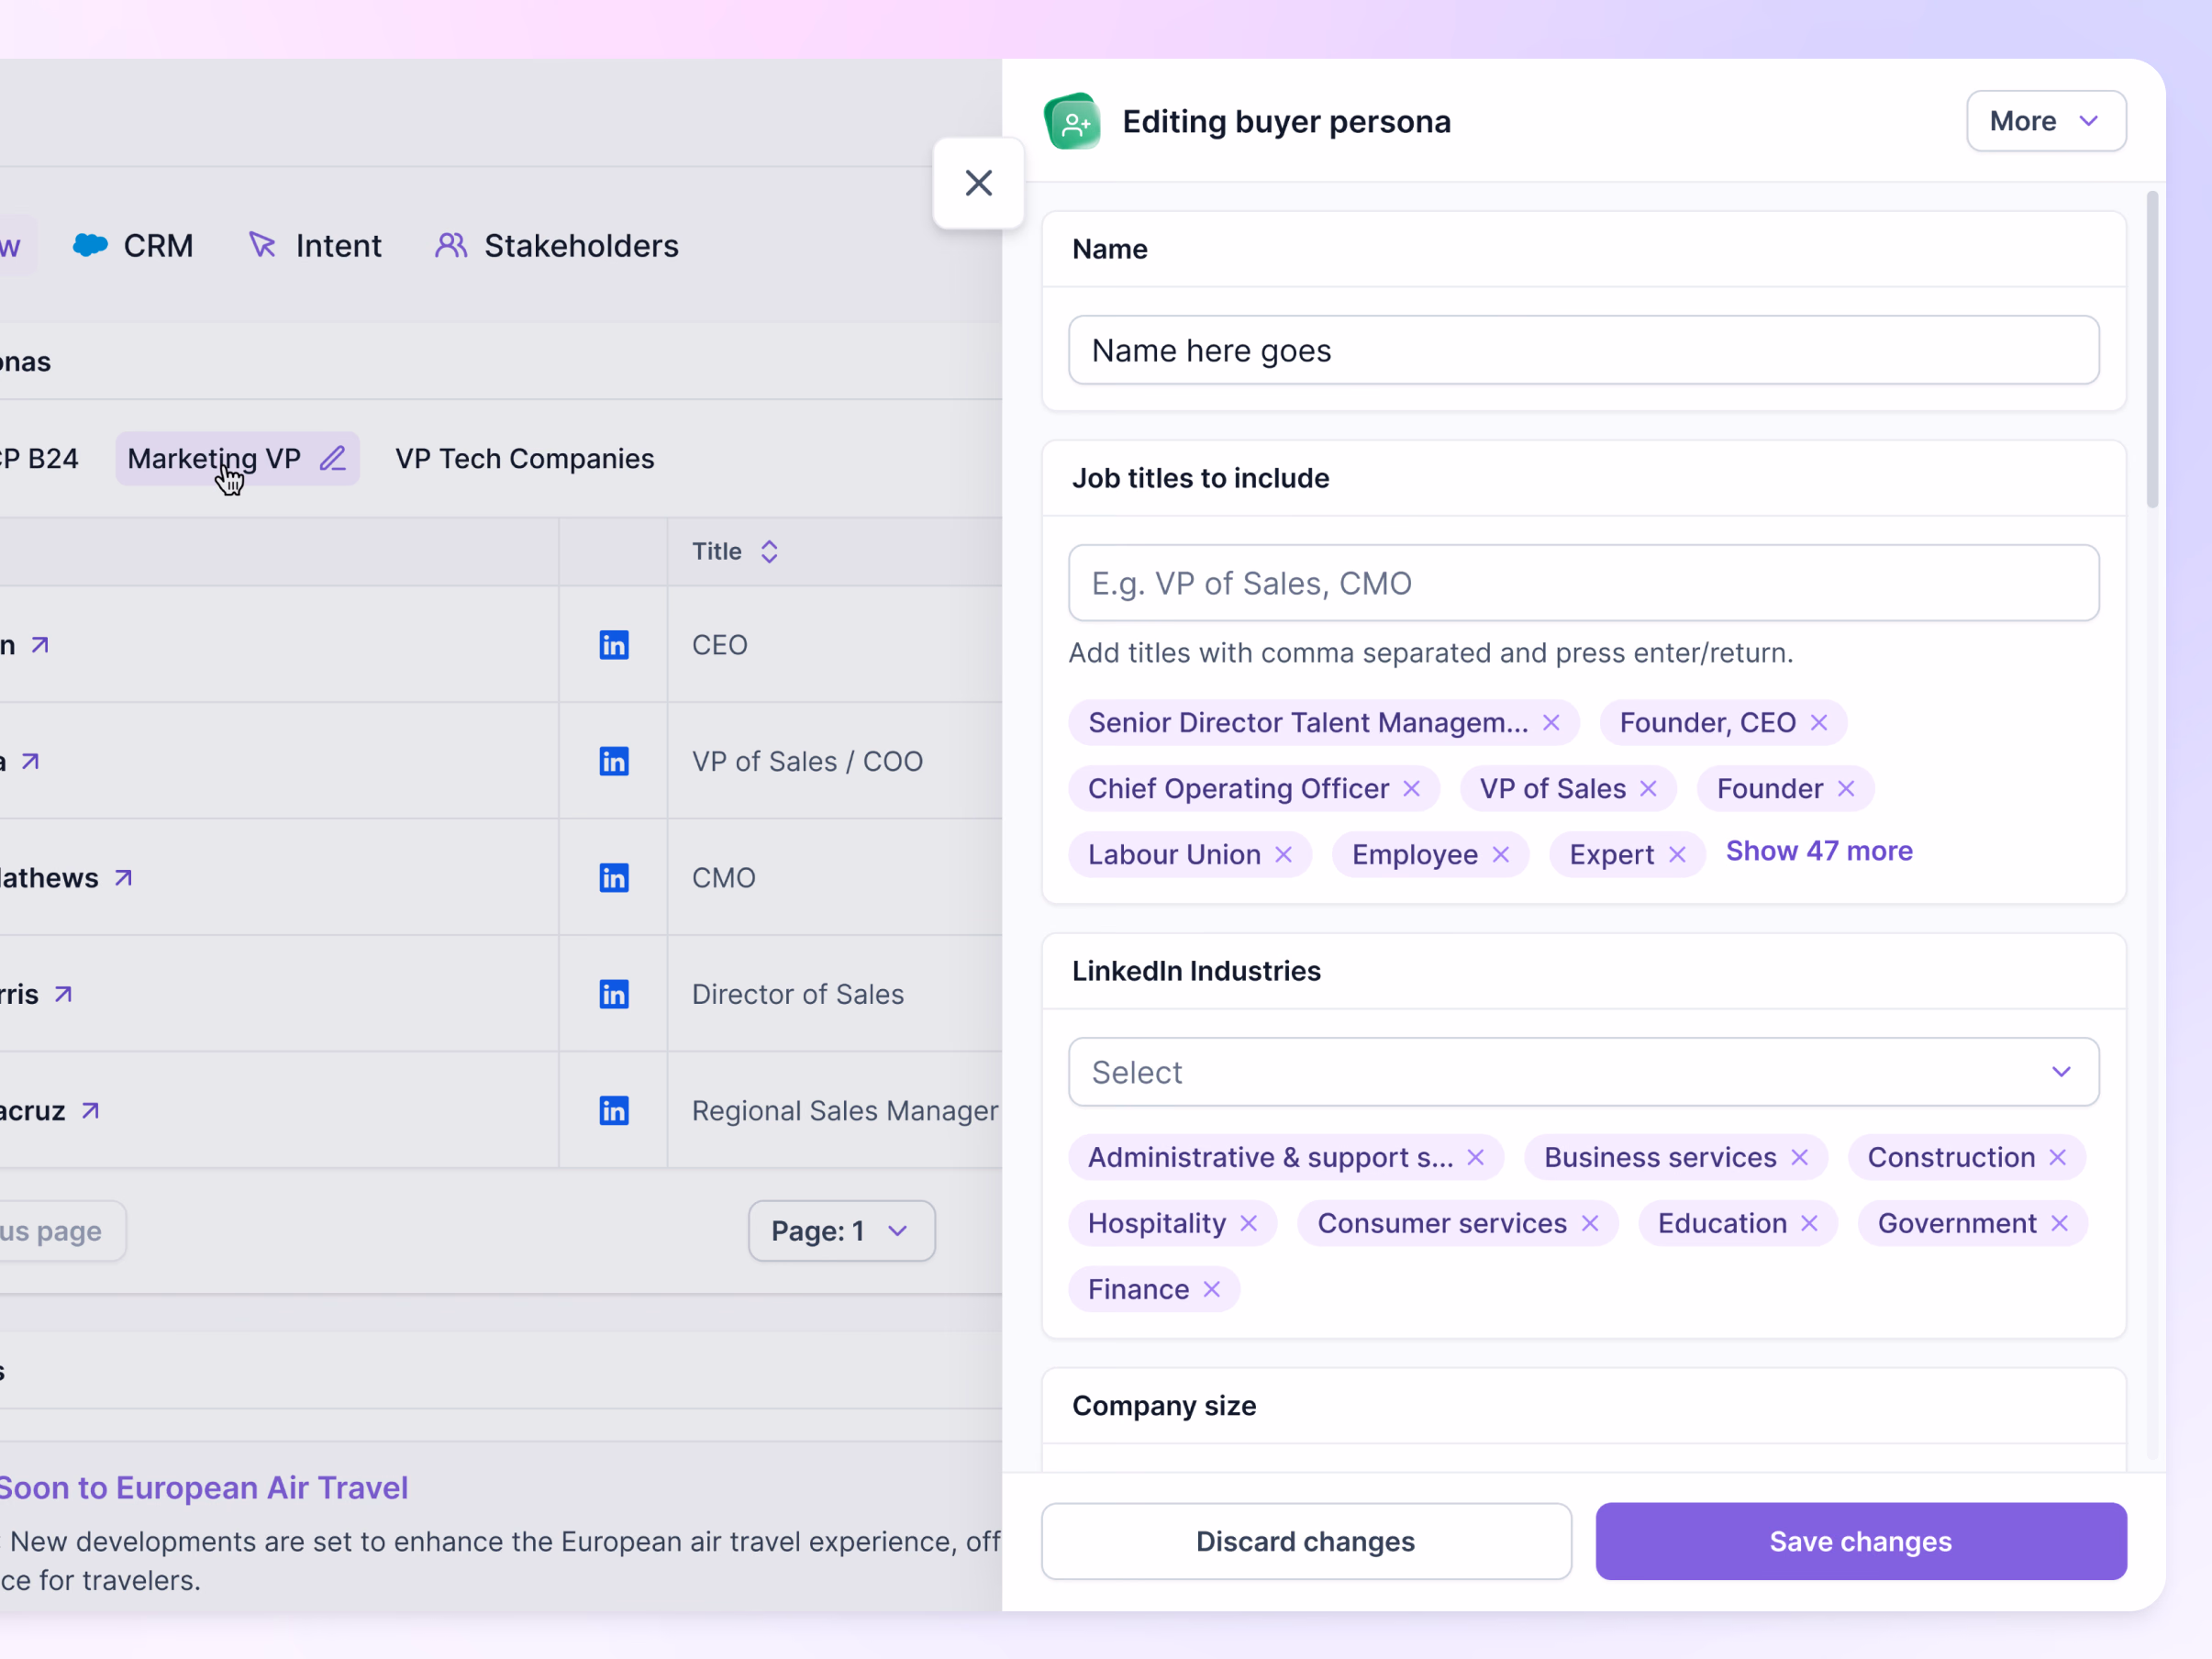Remove the Consumer services tag
This screenshot has width=2212, height=1659.
tap(1591, 1223)
